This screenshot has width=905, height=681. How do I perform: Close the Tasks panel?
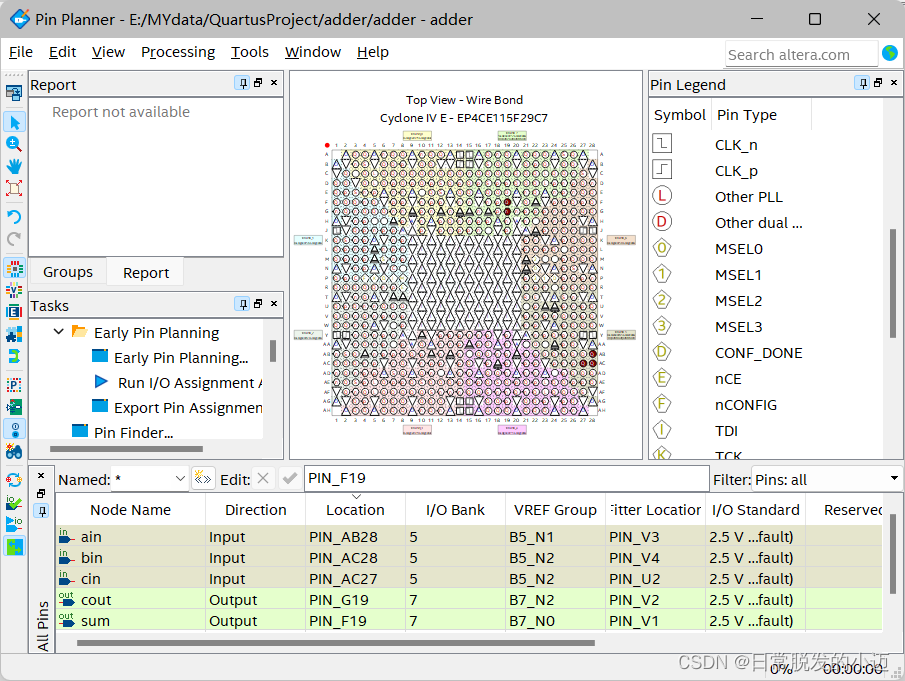coord(274,304)
